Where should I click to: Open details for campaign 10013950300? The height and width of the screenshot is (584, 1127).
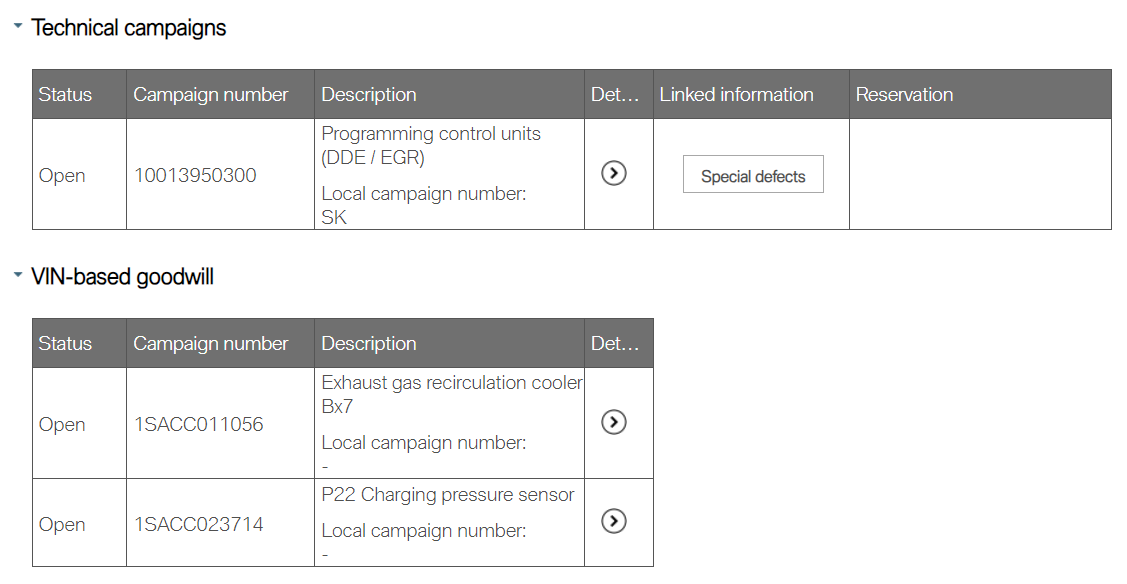614,173
